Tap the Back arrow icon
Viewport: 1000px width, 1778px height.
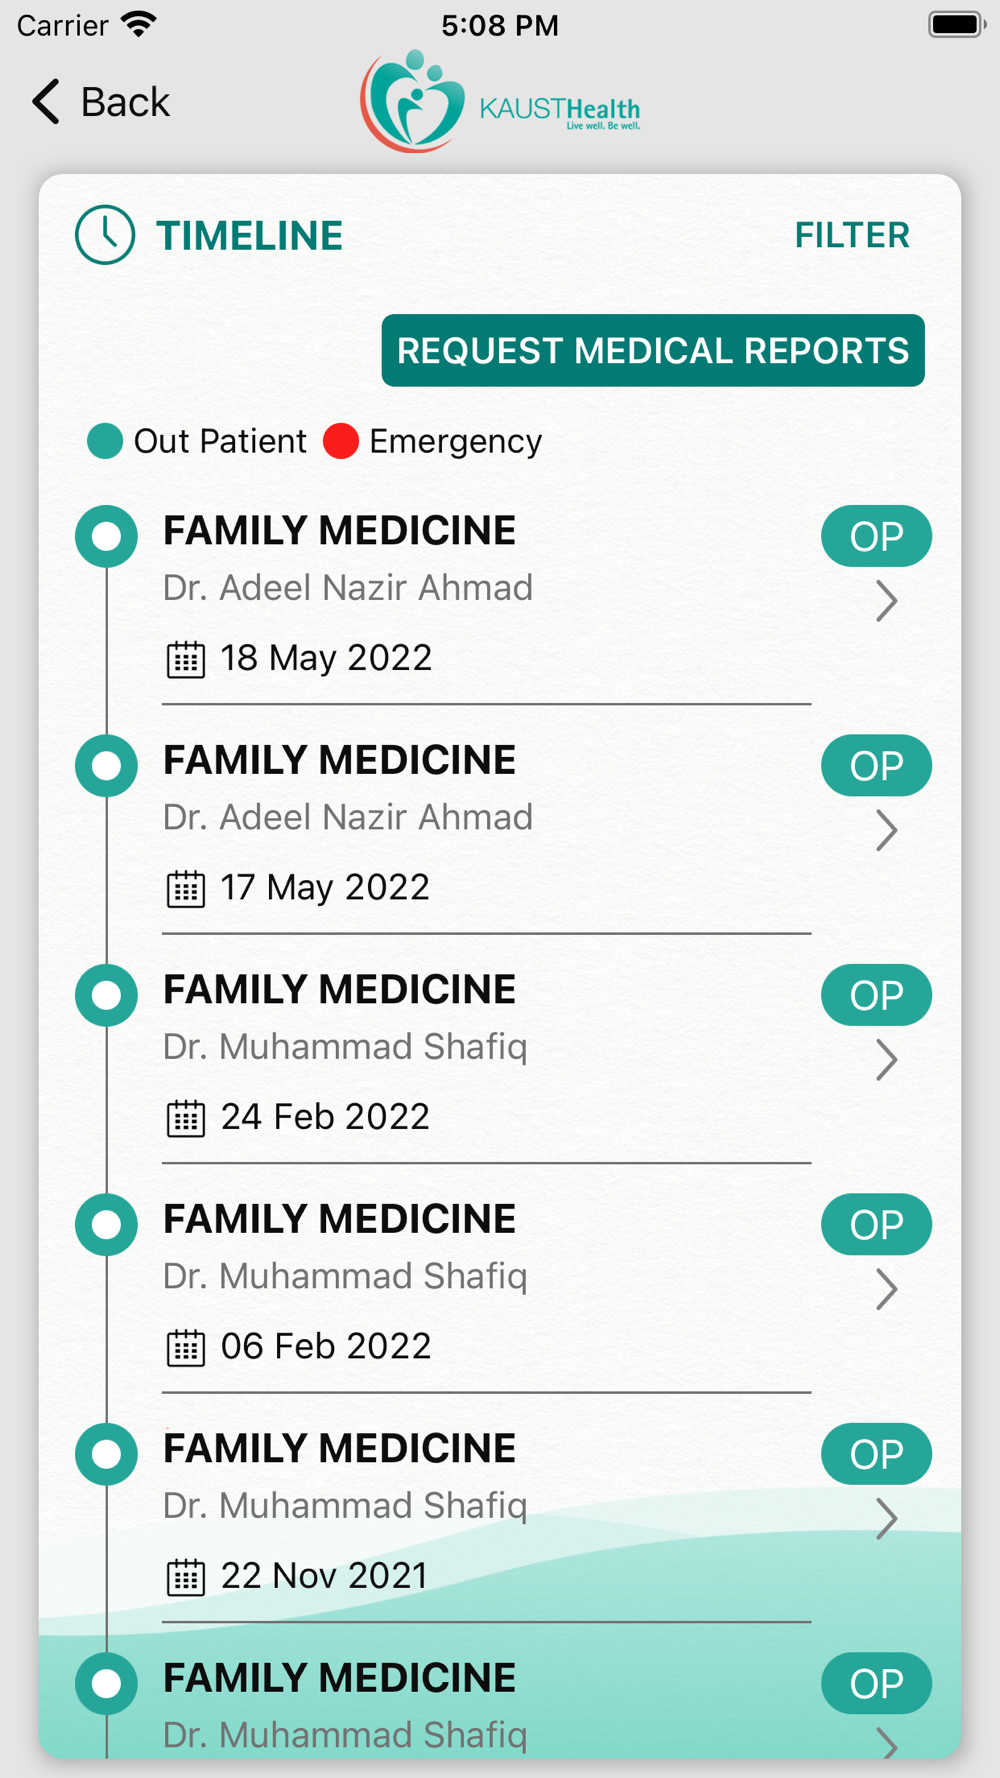point(46,102)
